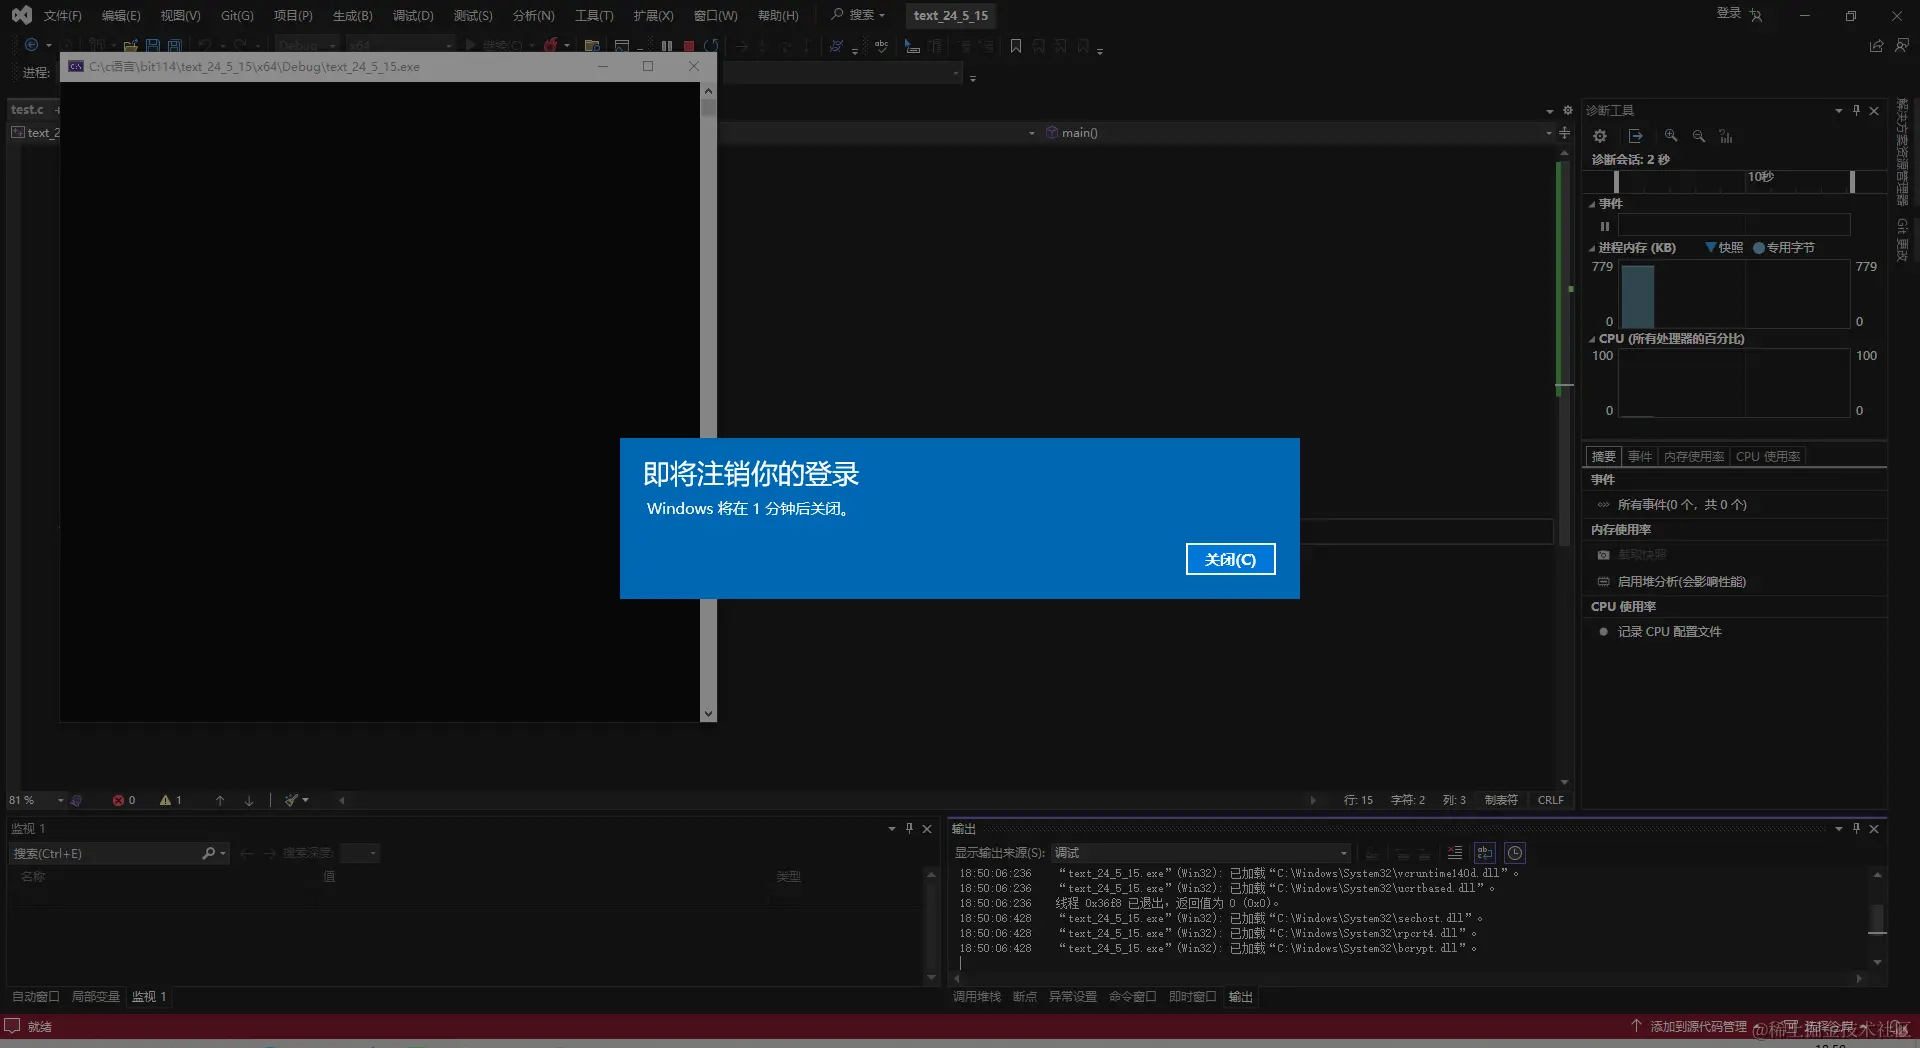1920x1048 pixels.
Task: Pause the events track in diagnostic tools
Action: pyautogui.click(x=1605, y=226)
